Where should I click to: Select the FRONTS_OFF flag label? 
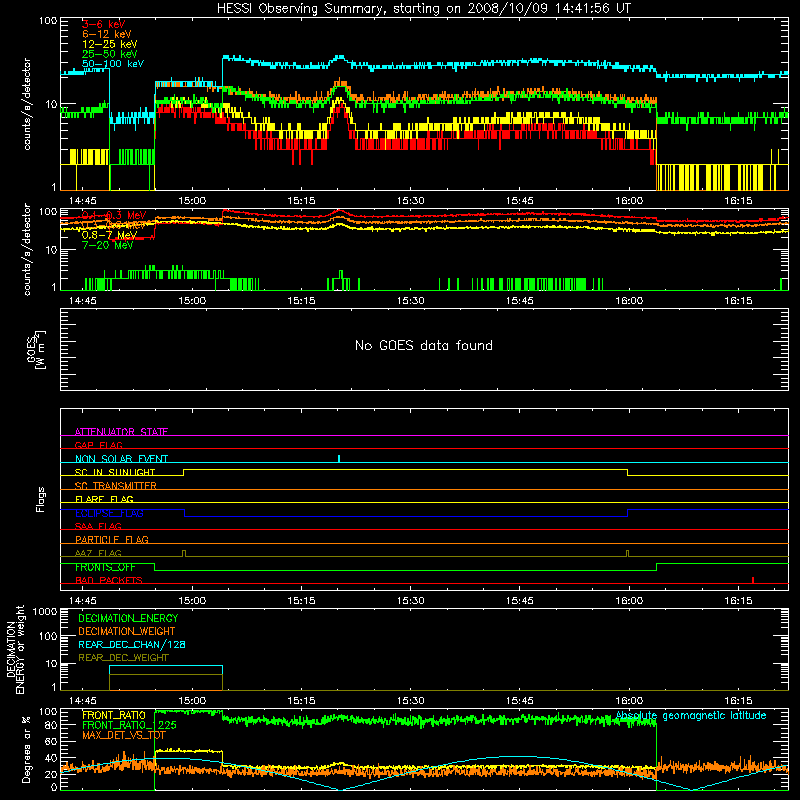pos(105,567)
